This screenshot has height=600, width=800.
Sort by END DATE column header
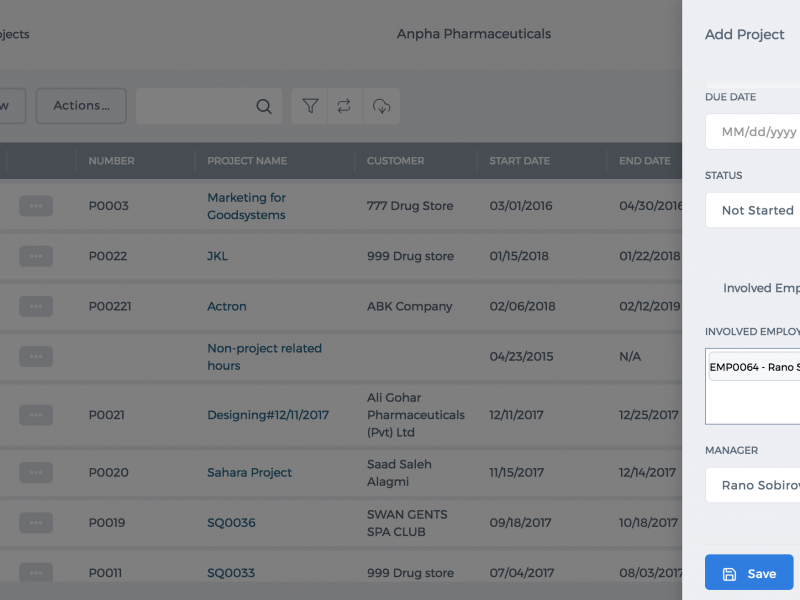[x=645, y=161]
